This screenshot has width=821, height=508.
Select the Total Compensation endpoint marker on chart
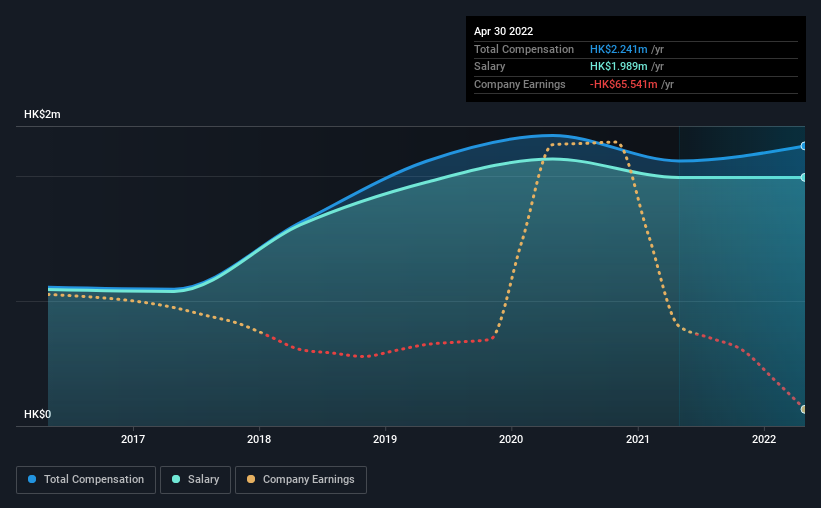[x=803, y=146]
